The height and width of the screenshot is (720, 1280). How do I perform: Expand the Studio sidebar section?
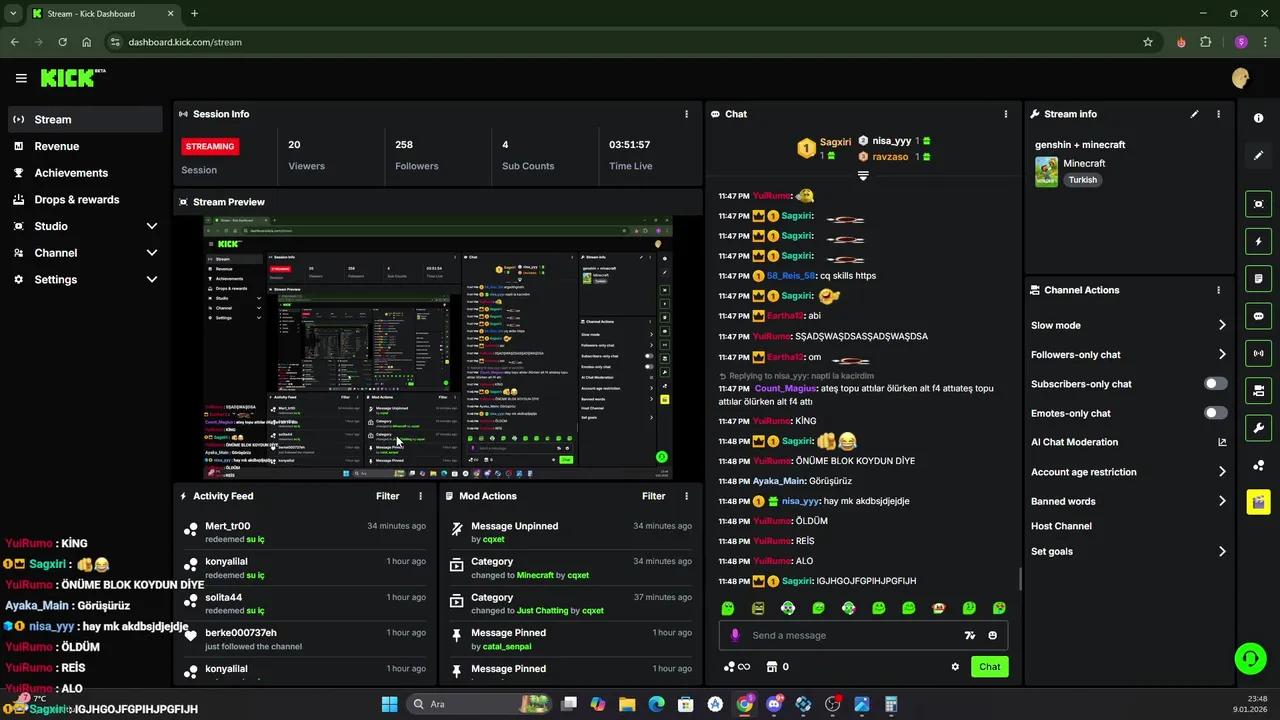click(x=152, y=226)
